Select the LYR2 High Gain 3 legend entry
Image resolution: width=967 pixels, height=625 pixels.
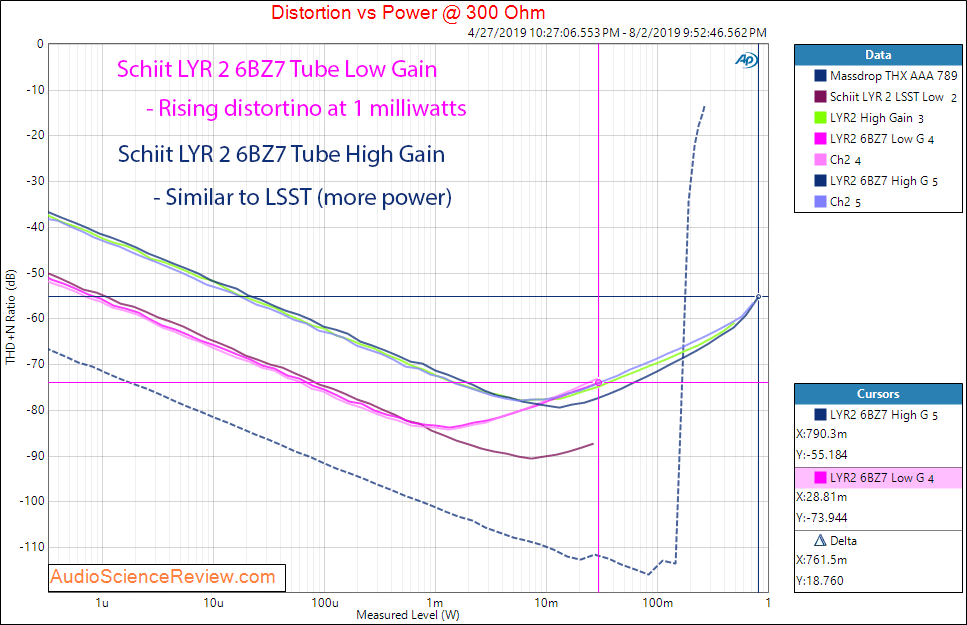point(876,118)
